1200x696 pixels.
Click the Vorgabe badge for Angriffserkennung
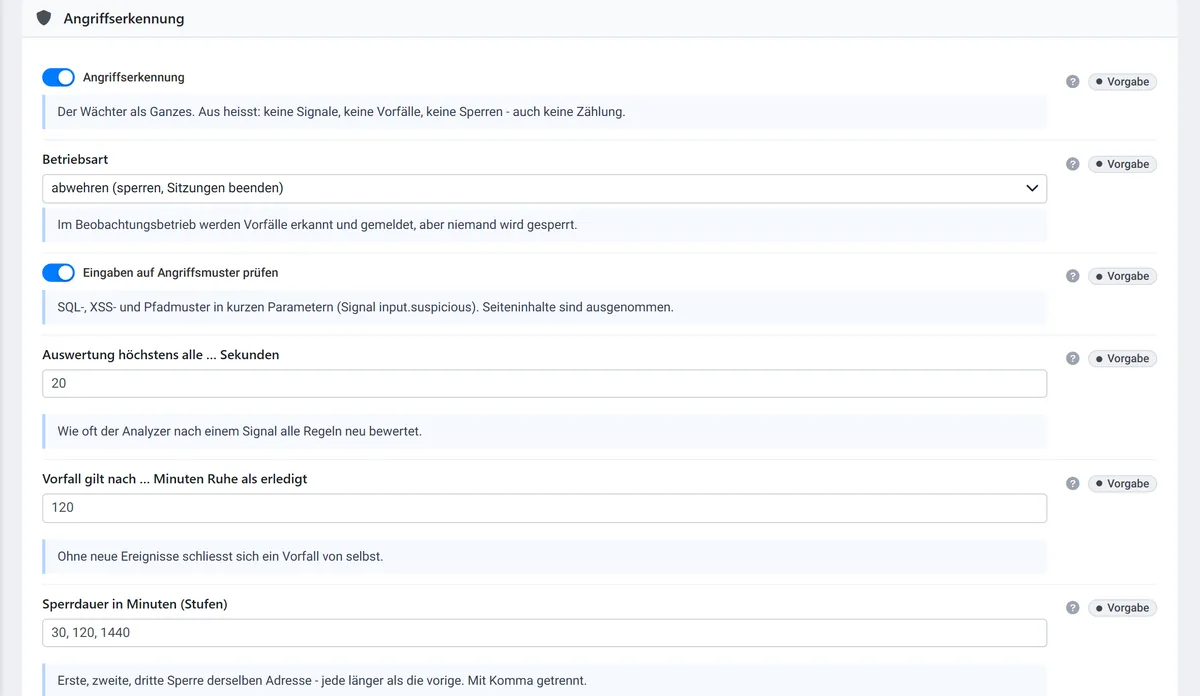click(x=1122, y=82)
